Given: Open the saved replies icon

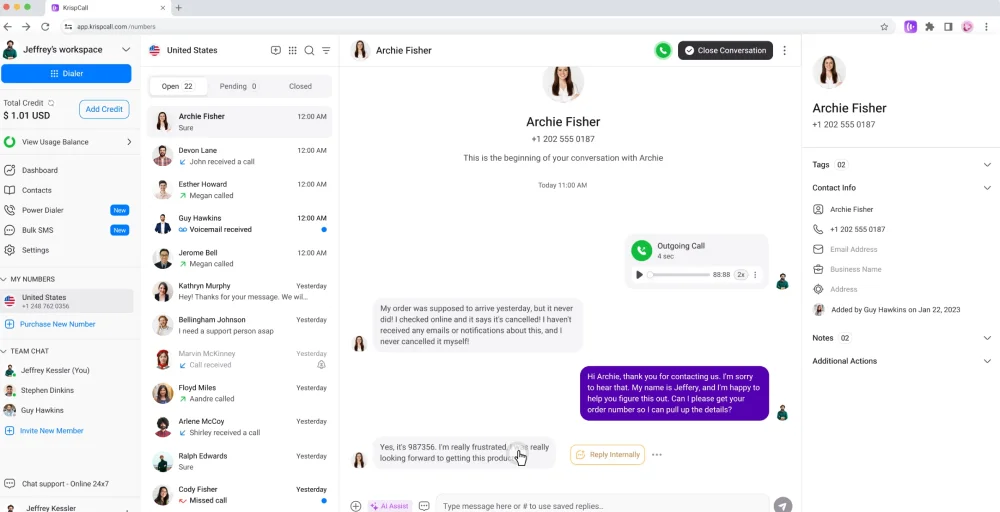Looking at the screenshot, I should (x=424, y=506).
